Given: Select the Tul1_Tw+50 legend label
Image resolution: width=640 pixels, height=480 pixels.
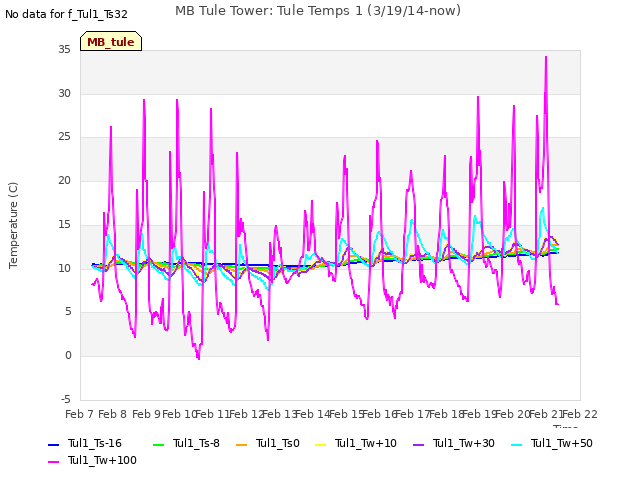Looking at the screenshot, I should (562, 443).
